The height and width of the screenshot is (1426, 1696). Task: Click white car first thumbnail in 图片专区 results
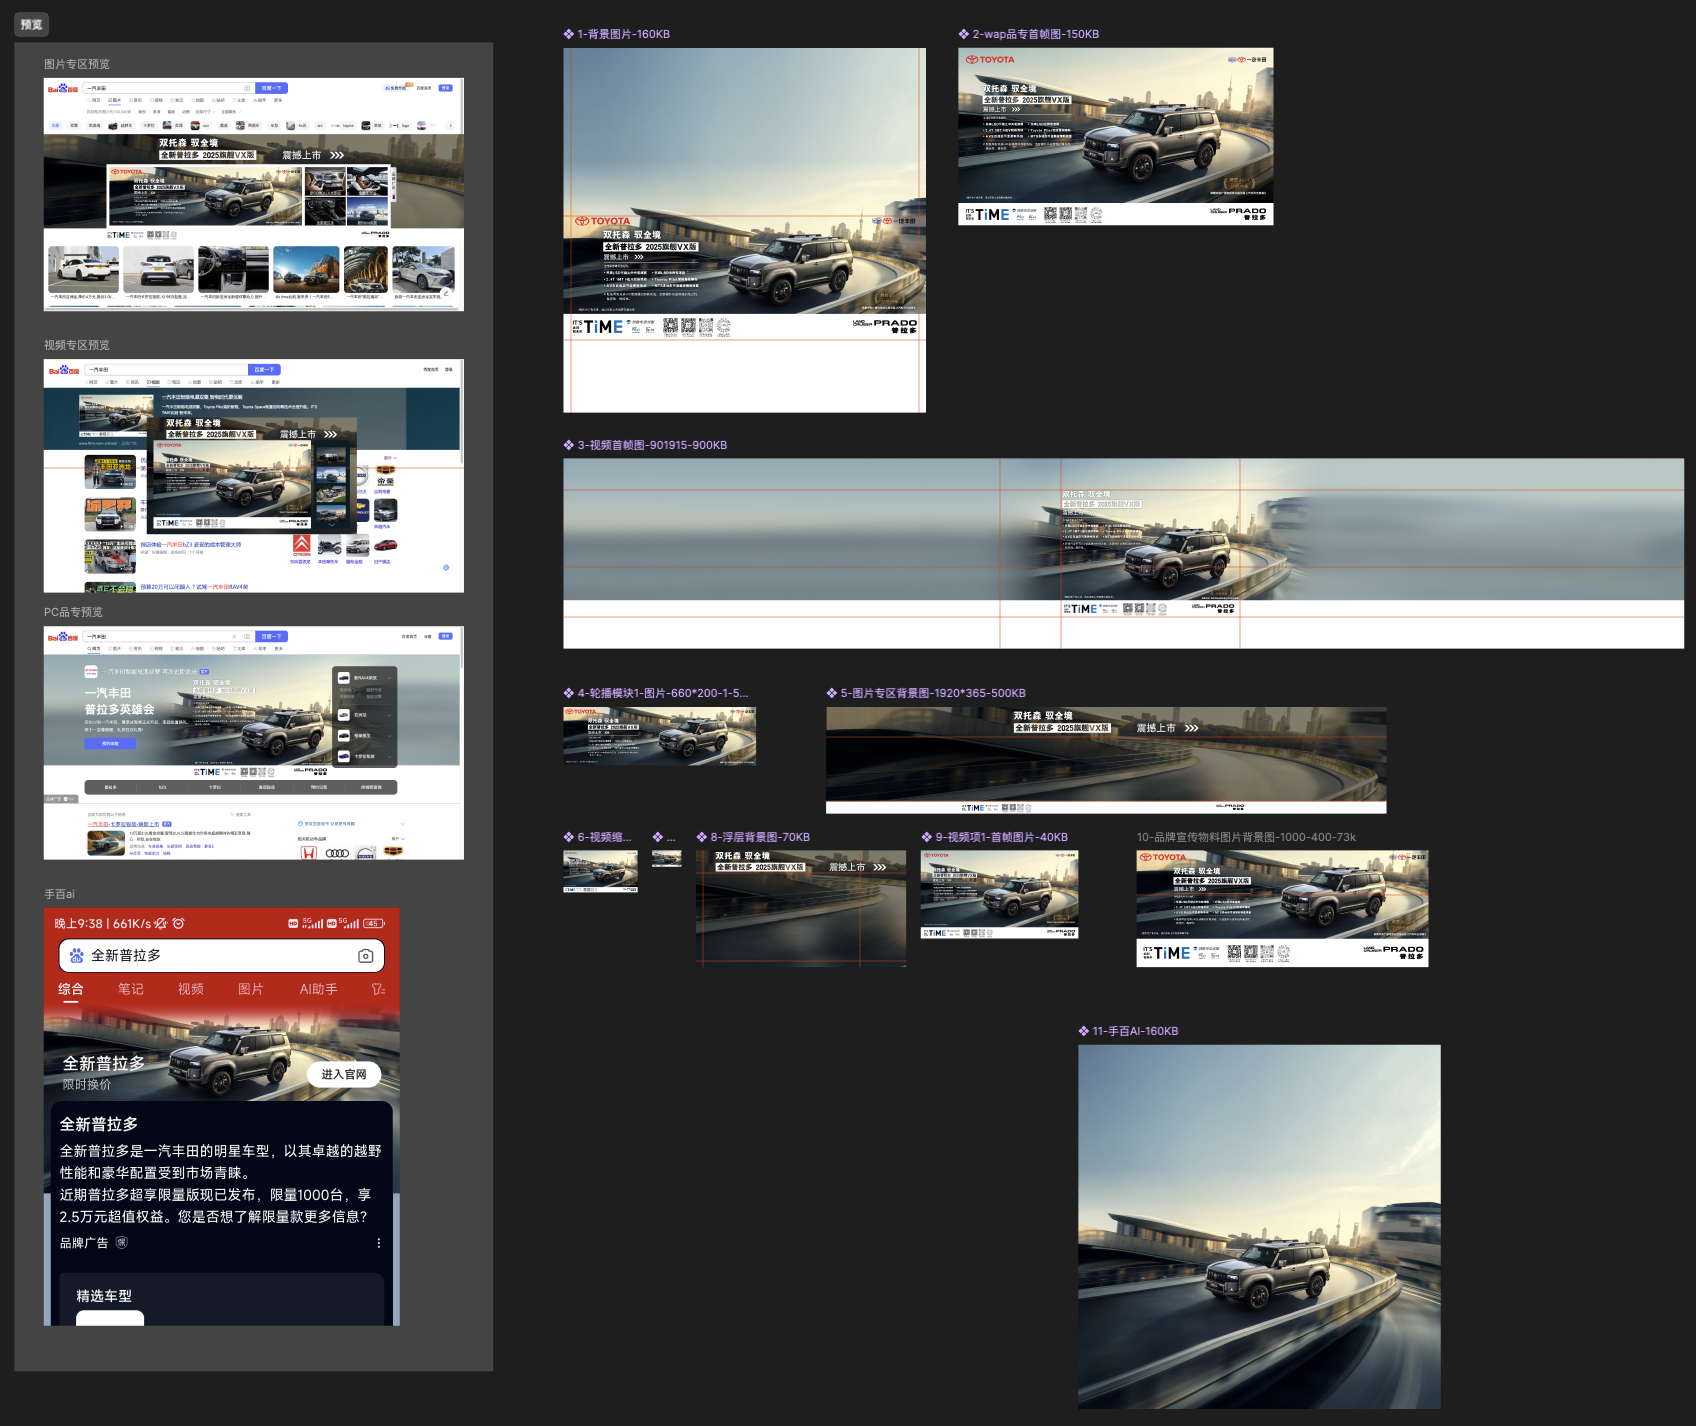click(x=84, y=269)
